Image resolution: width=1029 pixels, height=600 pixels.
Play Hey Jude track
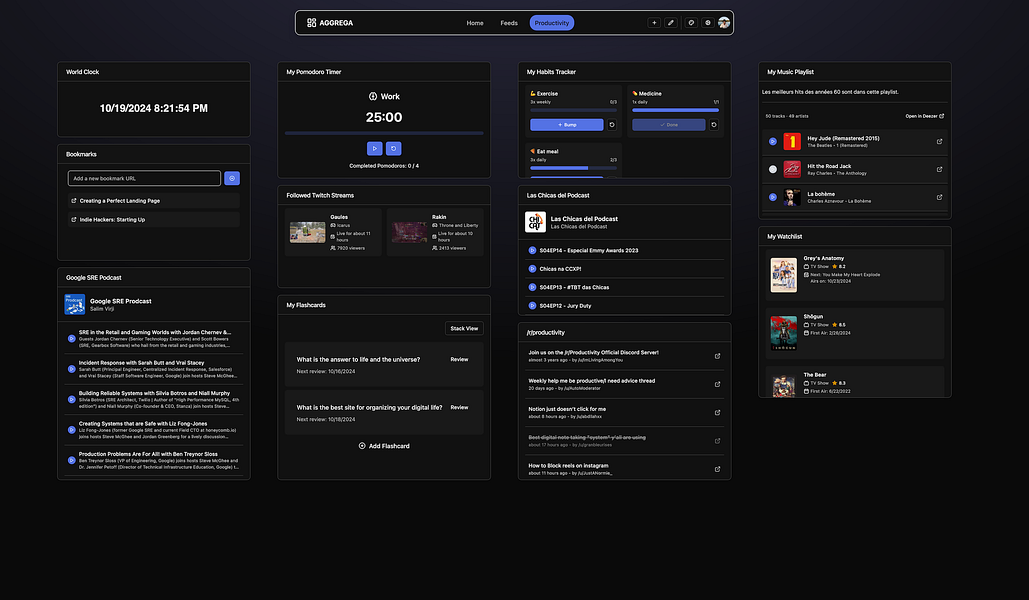[772, 141]
